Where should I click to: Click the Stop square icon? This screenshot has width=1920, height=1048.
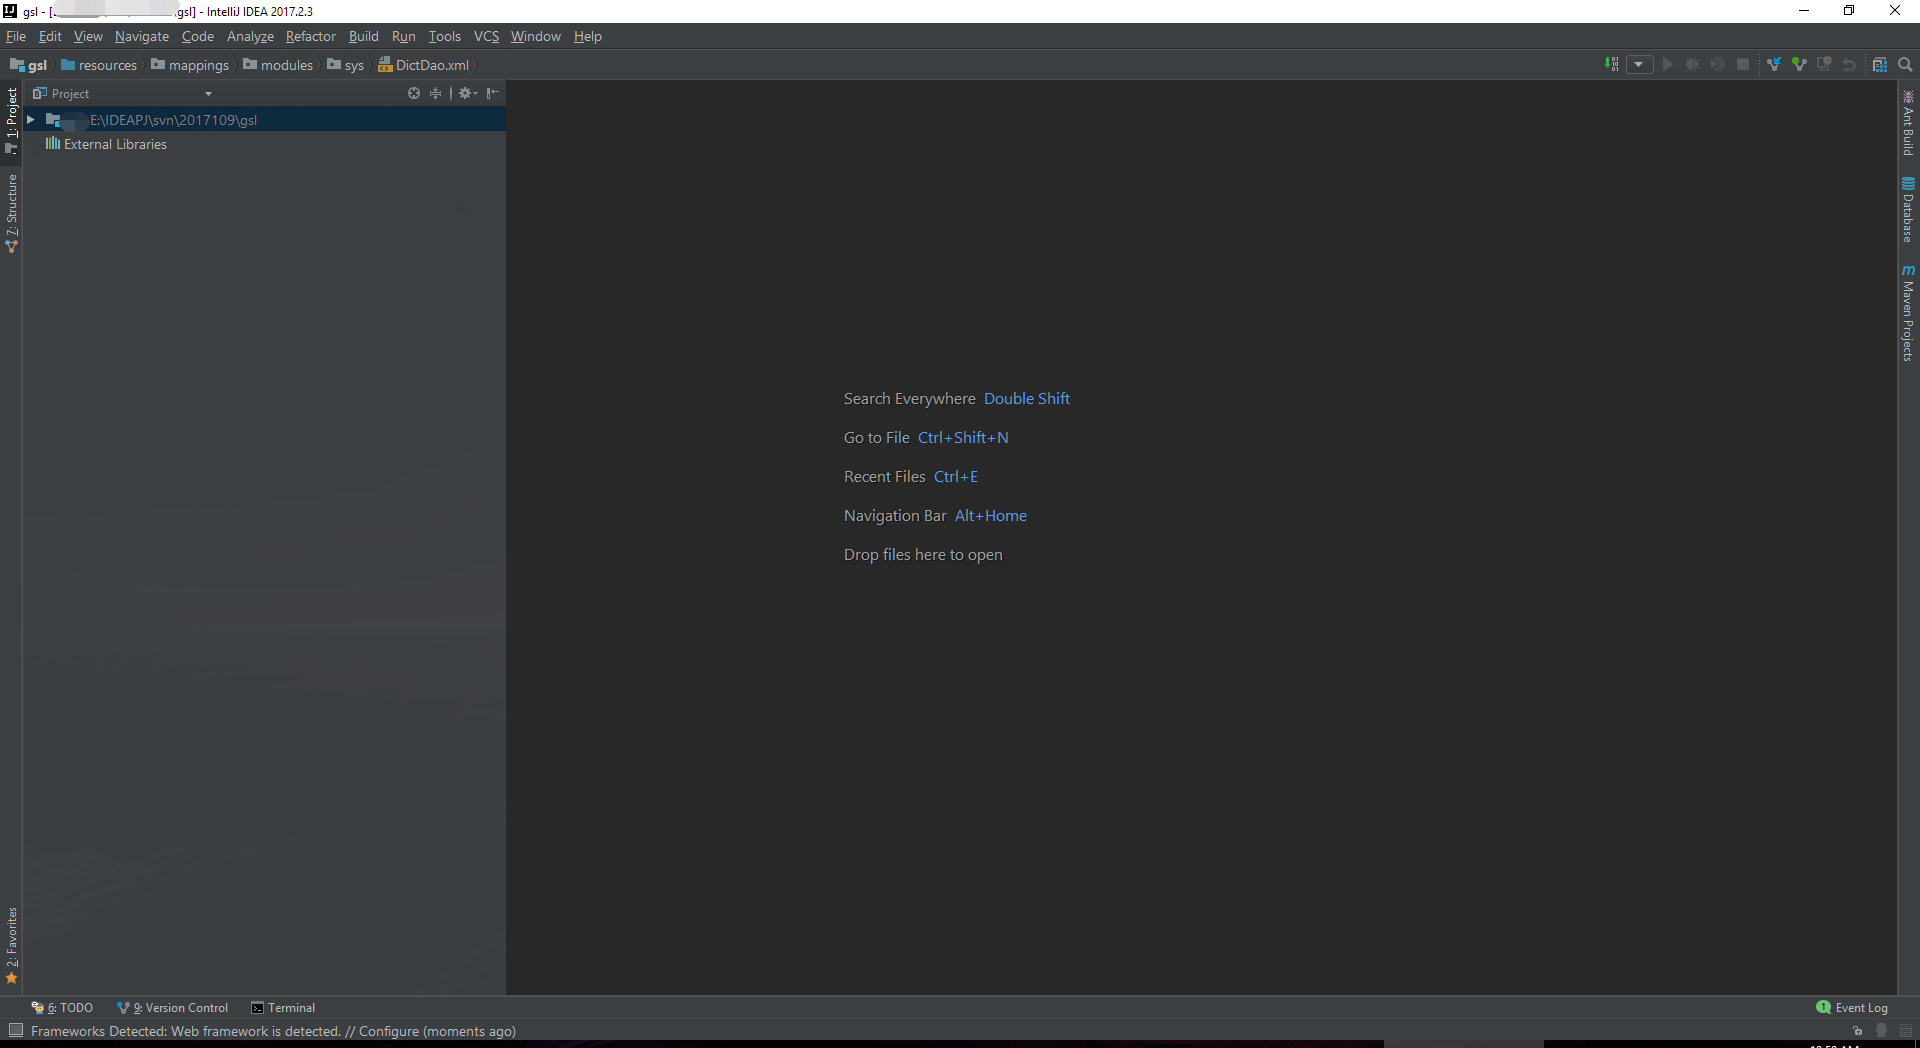point(1743,64)
